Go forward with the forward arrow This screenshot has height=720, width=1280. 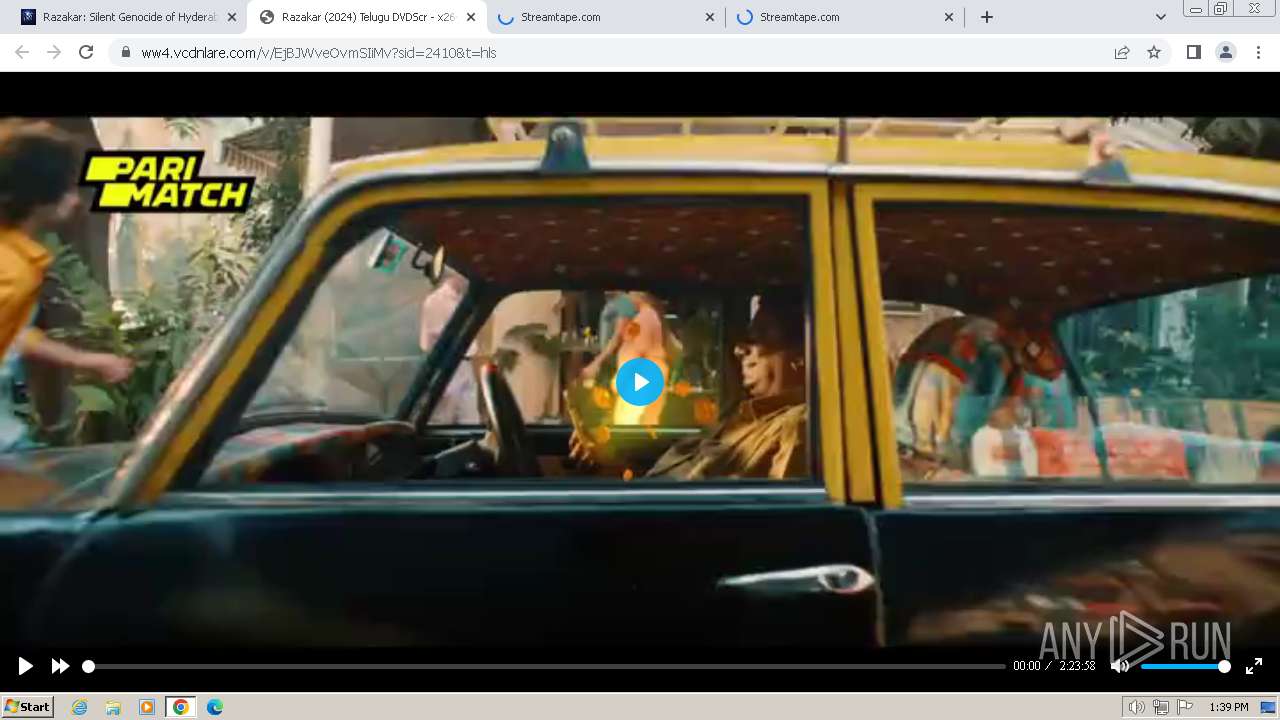54,52
